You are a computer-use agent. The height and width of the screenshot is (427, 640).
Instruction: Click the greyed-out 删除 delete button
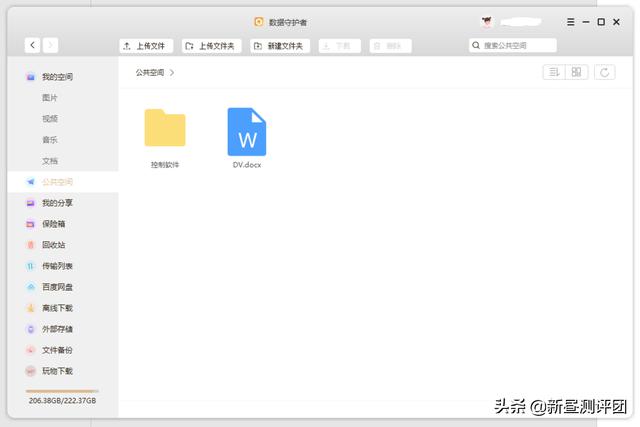pyautogui.click(x=391, y=46)
